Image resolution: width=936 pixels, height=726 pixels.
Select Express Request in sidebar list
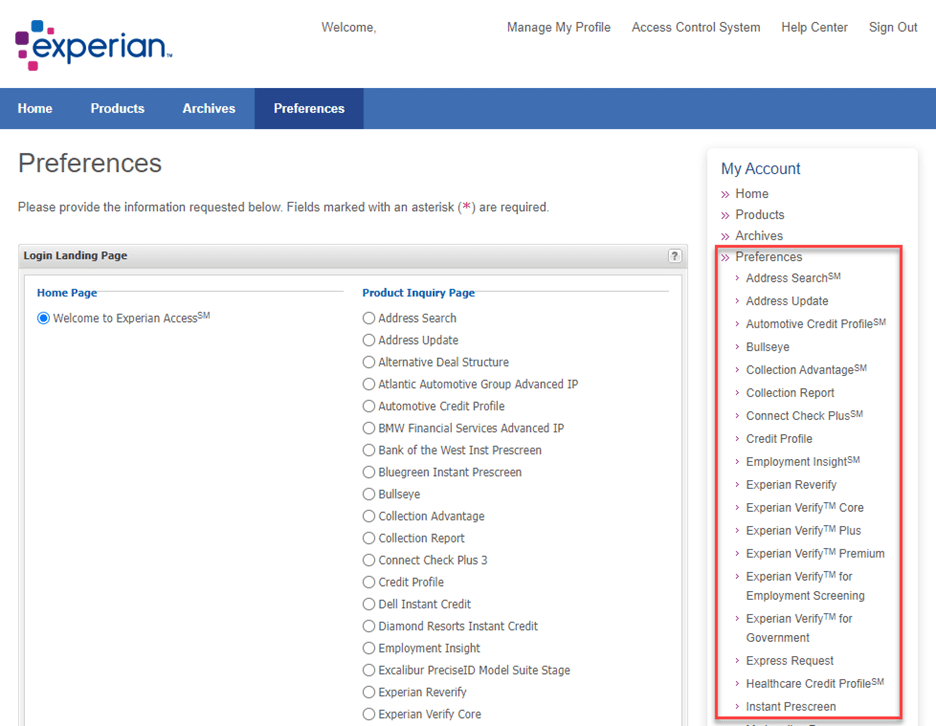click(789, 661)
